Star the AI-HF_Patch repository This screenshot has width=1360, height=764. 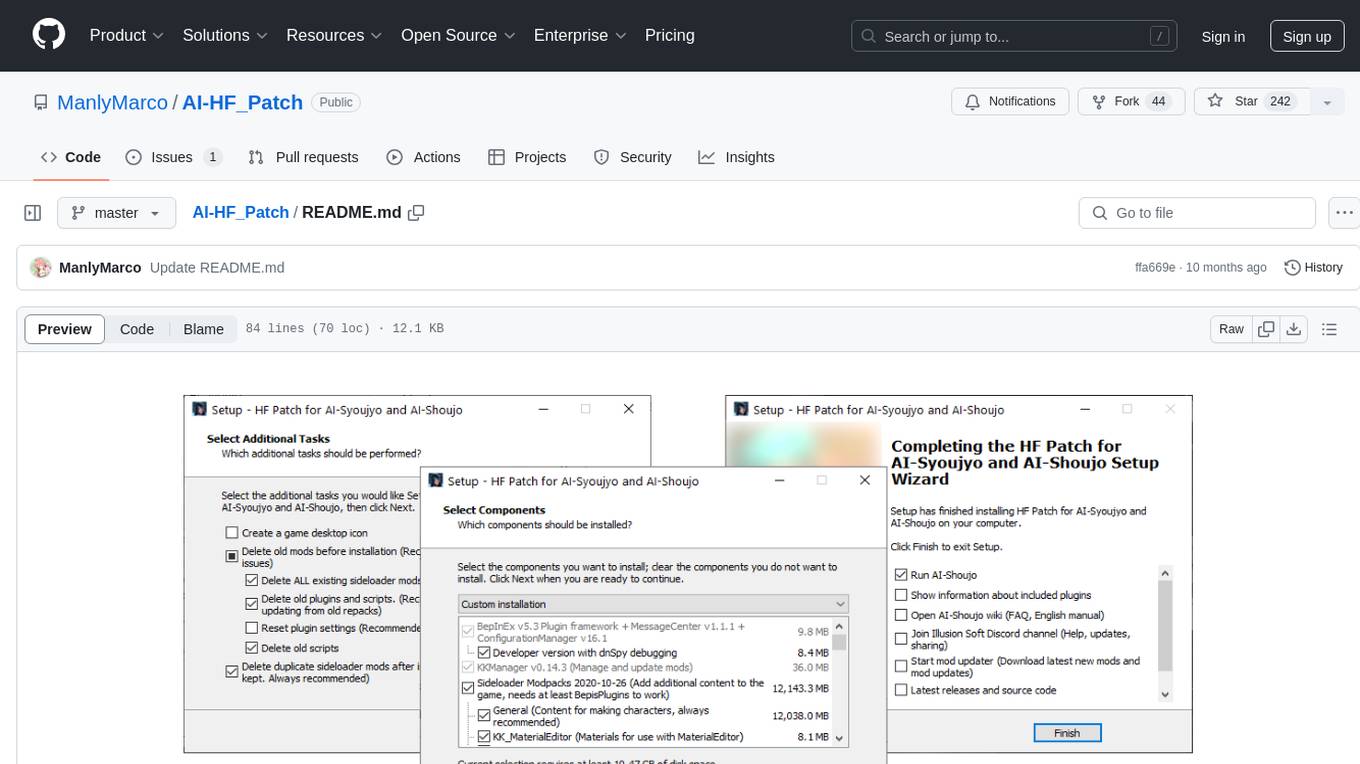(x=1251, y=102)
